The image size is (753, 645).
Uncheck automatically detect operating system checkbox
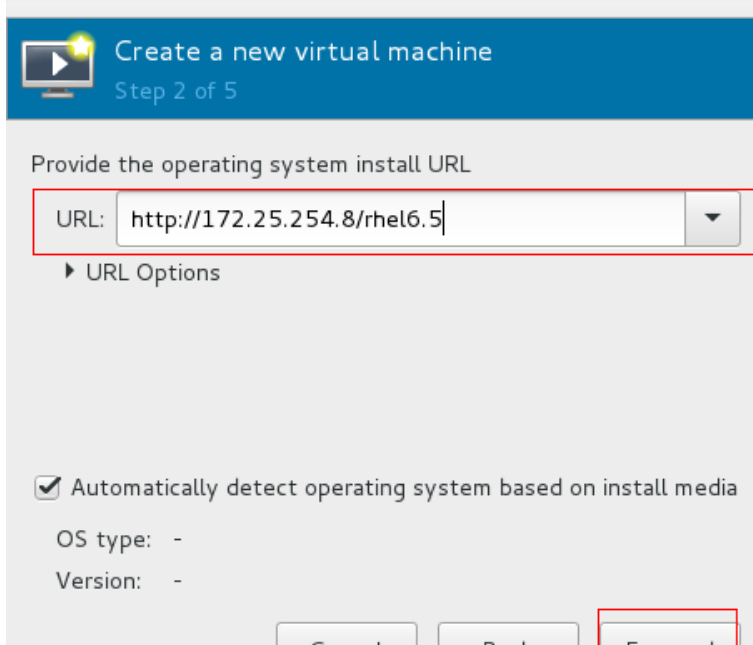(x=47, y=488)
